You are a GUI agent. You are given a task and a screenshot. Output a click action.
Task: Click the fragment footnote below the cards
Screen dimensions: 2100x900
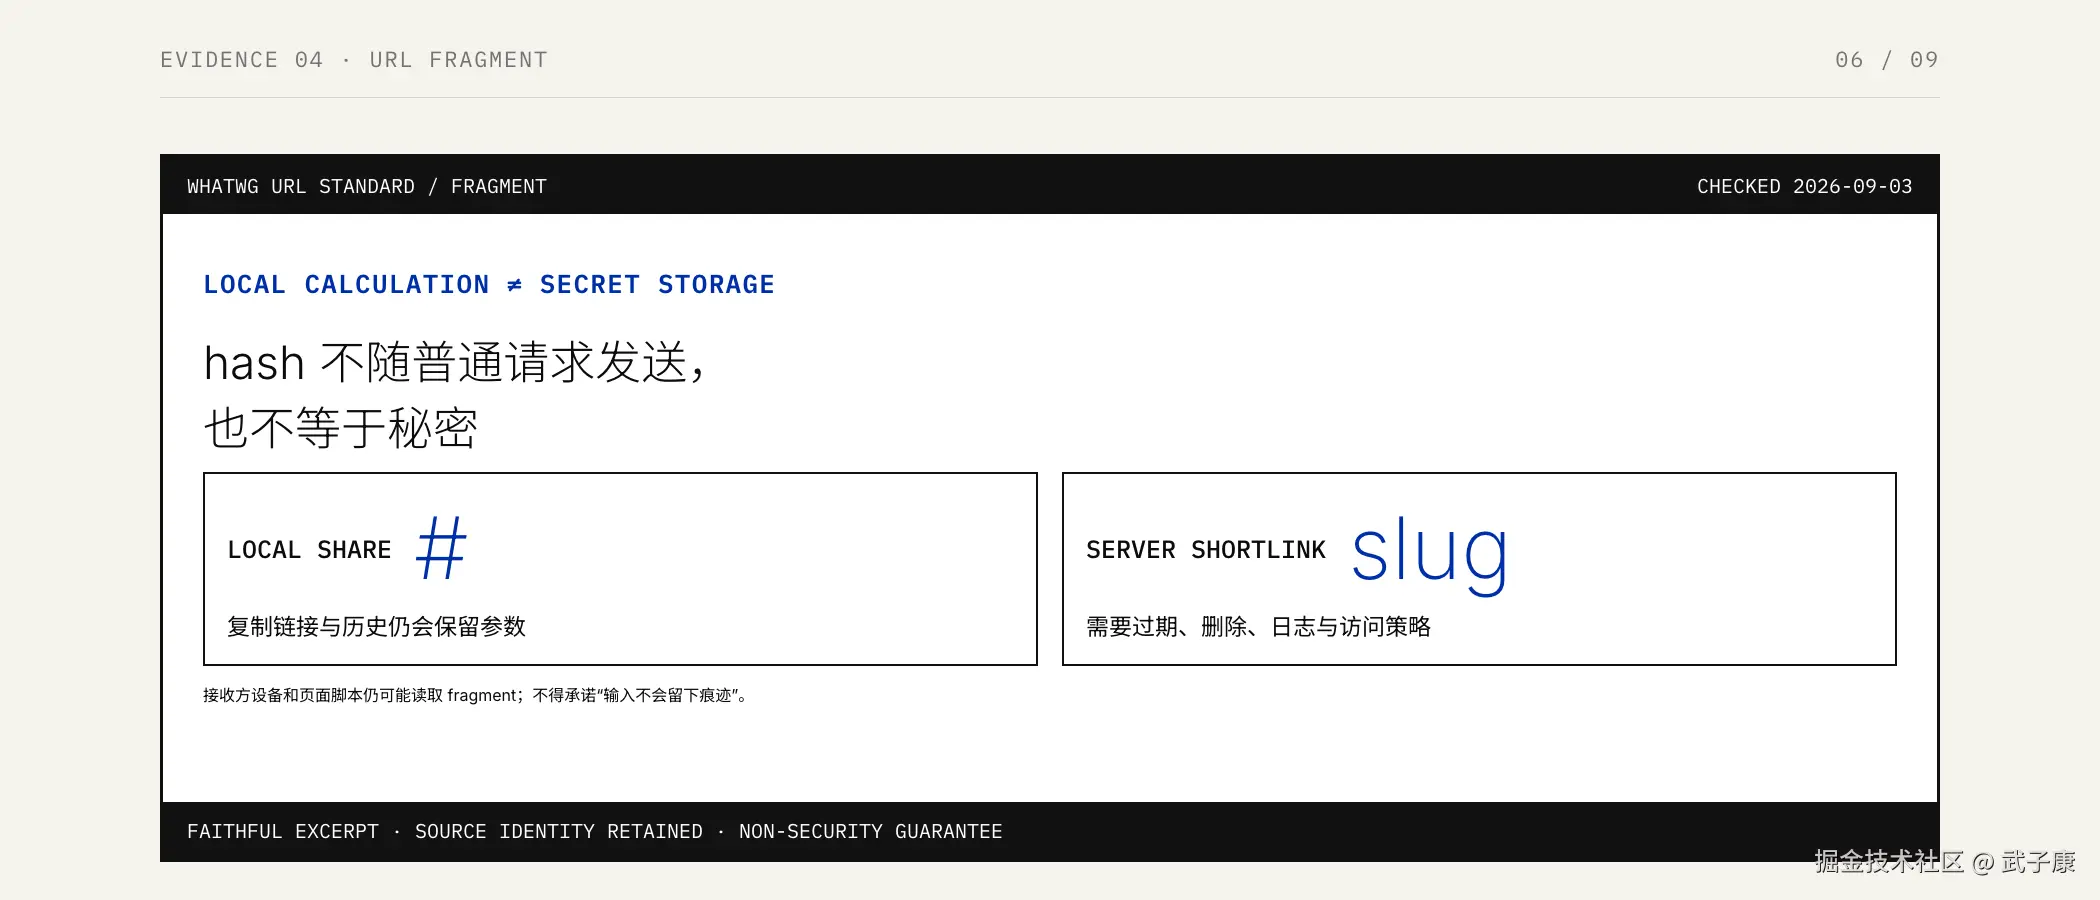pyautogui.click(x=476, y=695)
